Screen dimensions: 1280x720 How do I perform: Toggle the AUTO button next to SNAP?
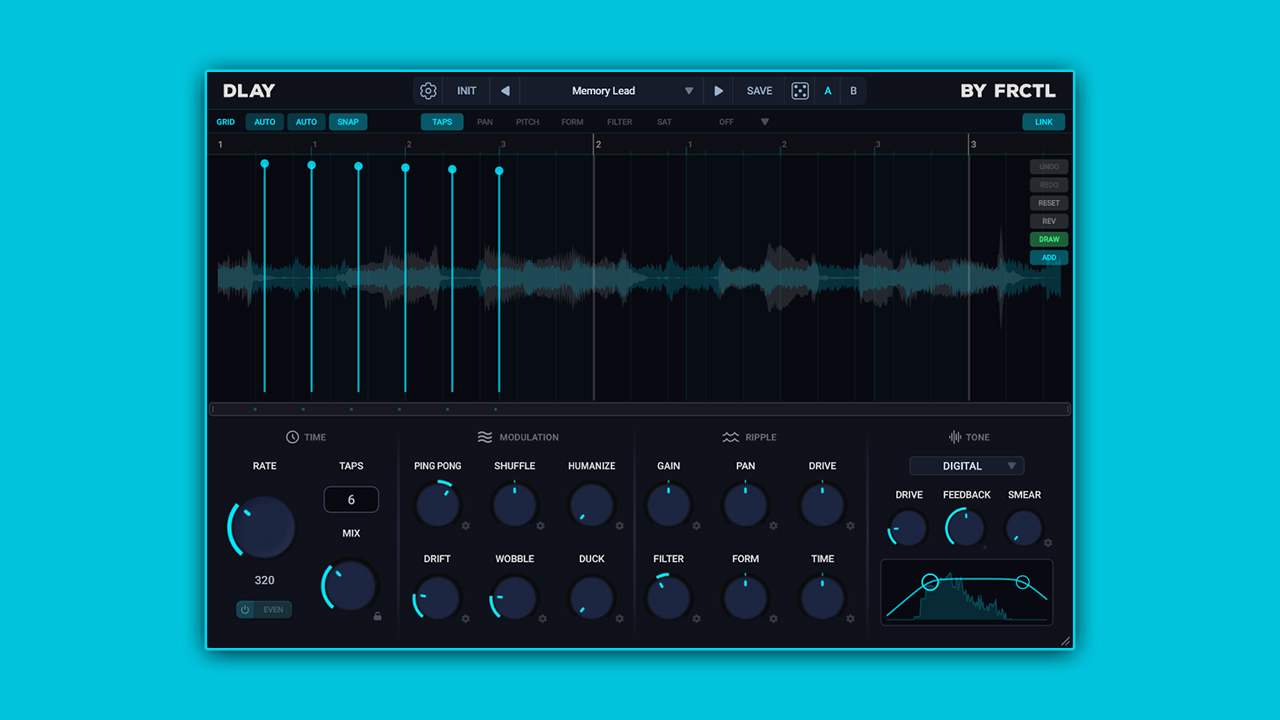[306, 122]
